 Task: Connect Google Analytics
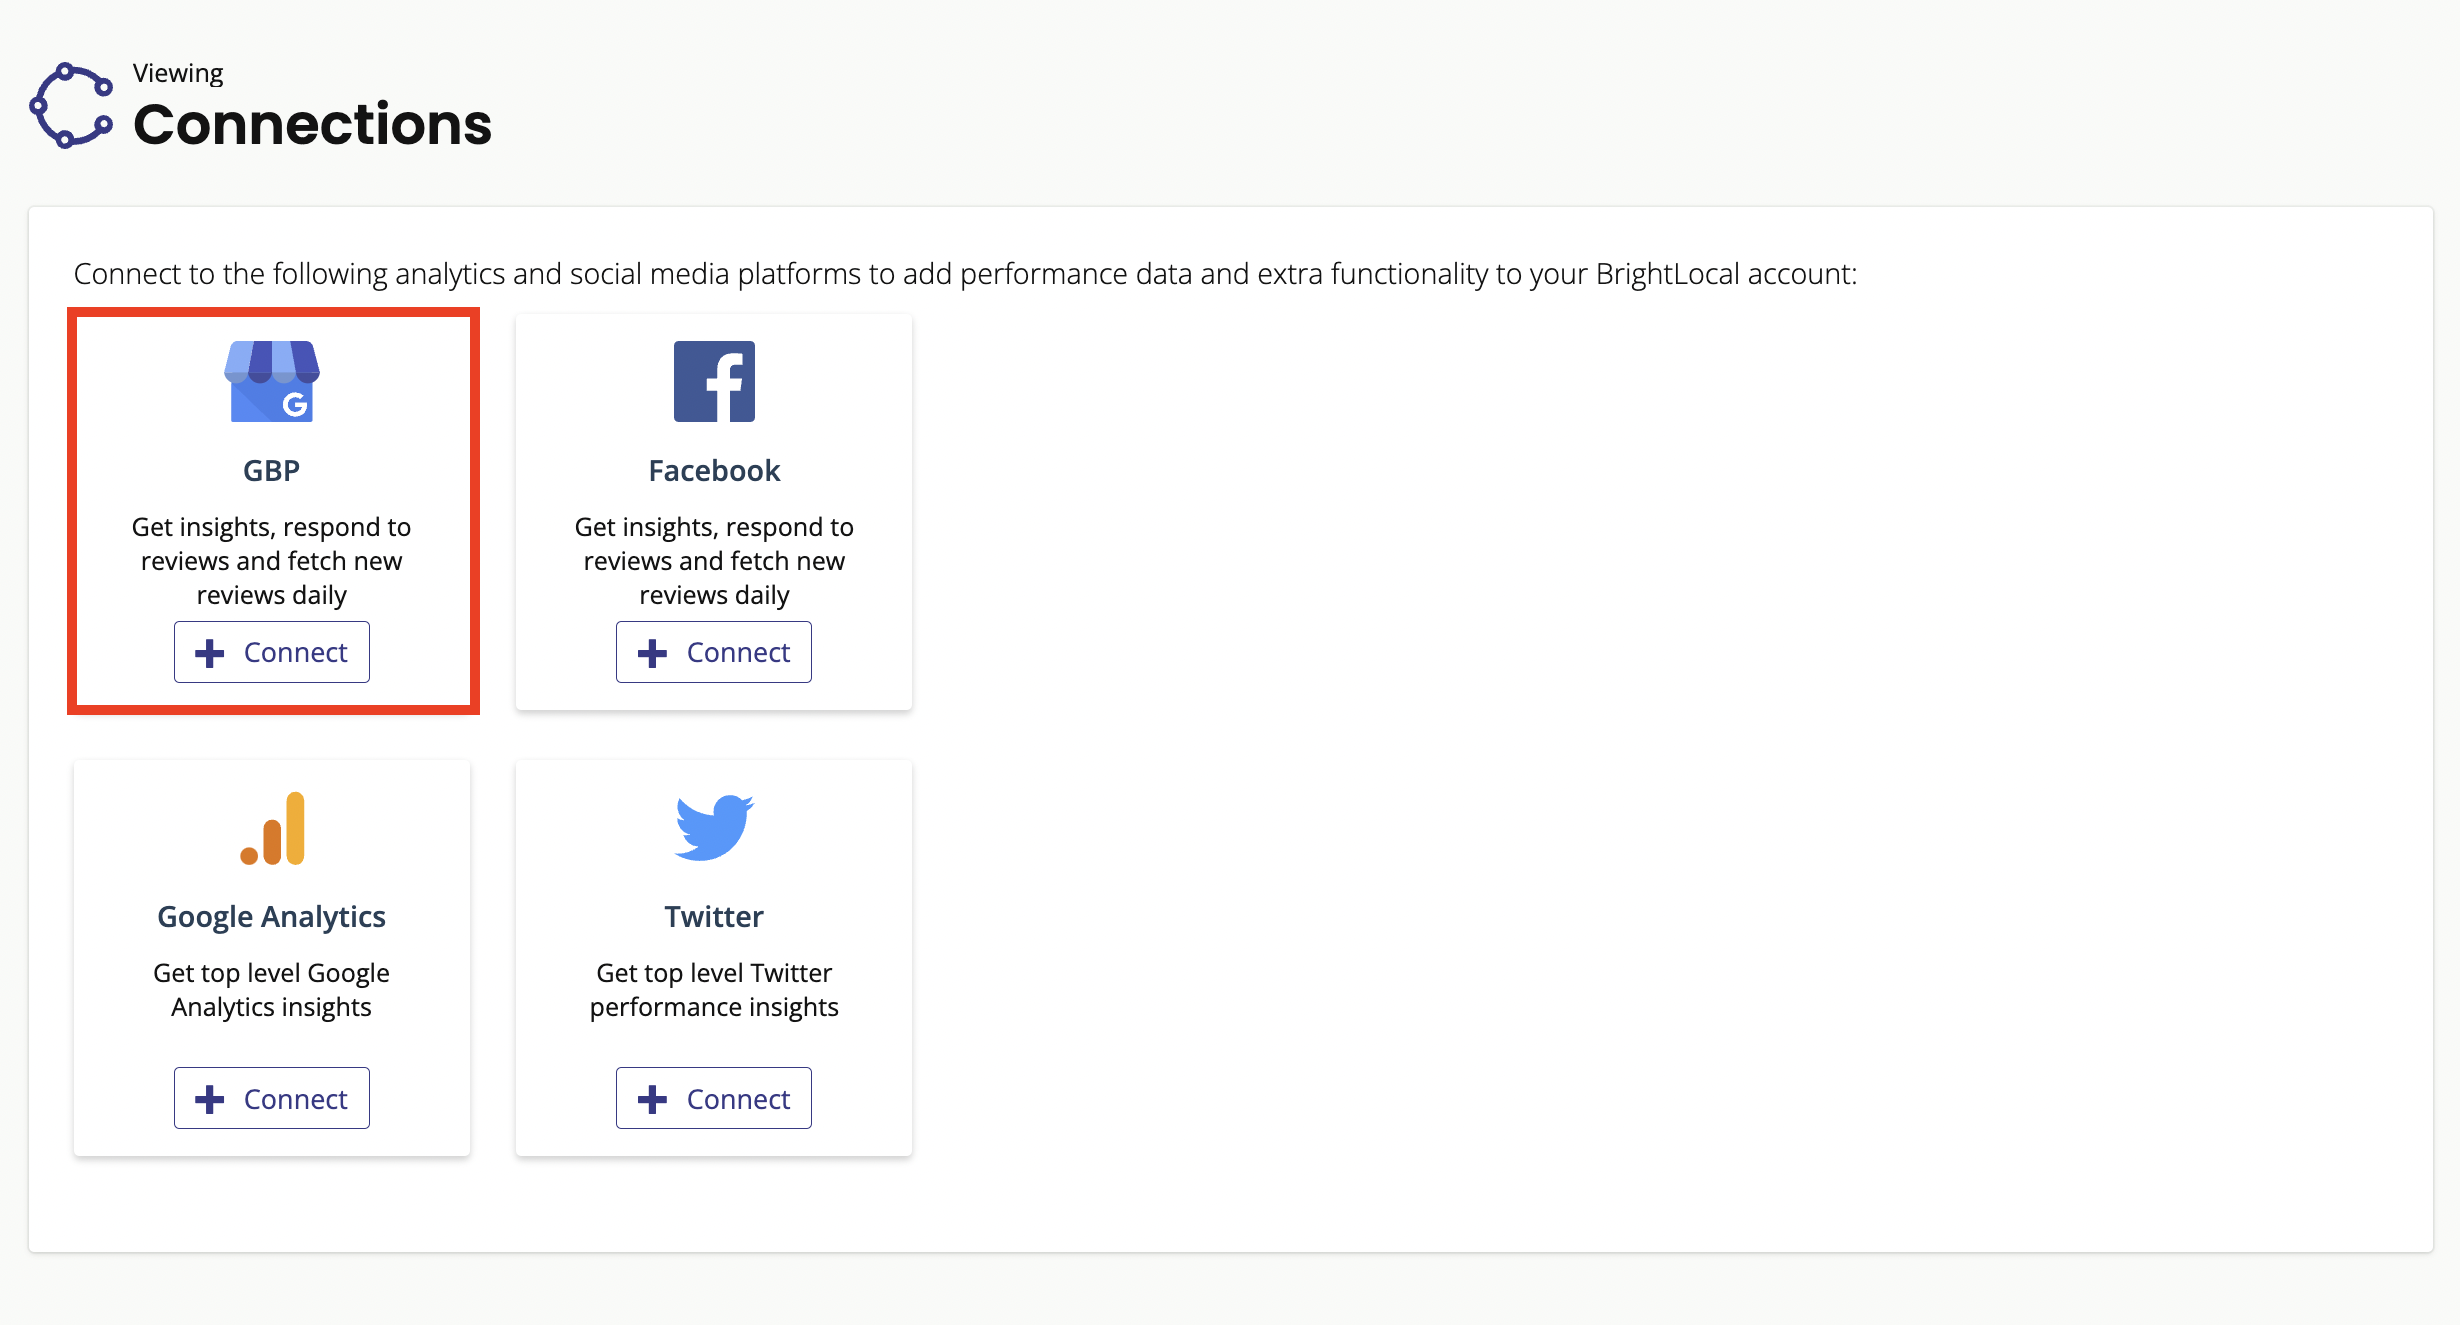pos(272,1098)
